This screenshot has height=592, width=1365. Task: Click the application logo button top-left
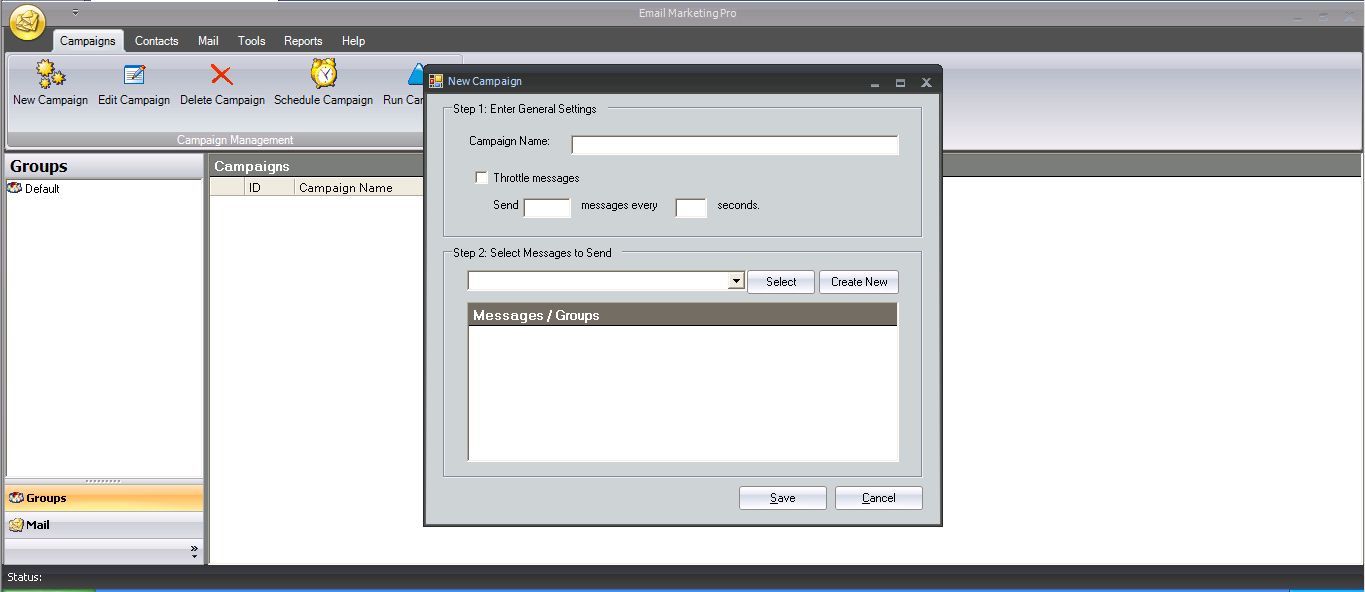(27, 21)
